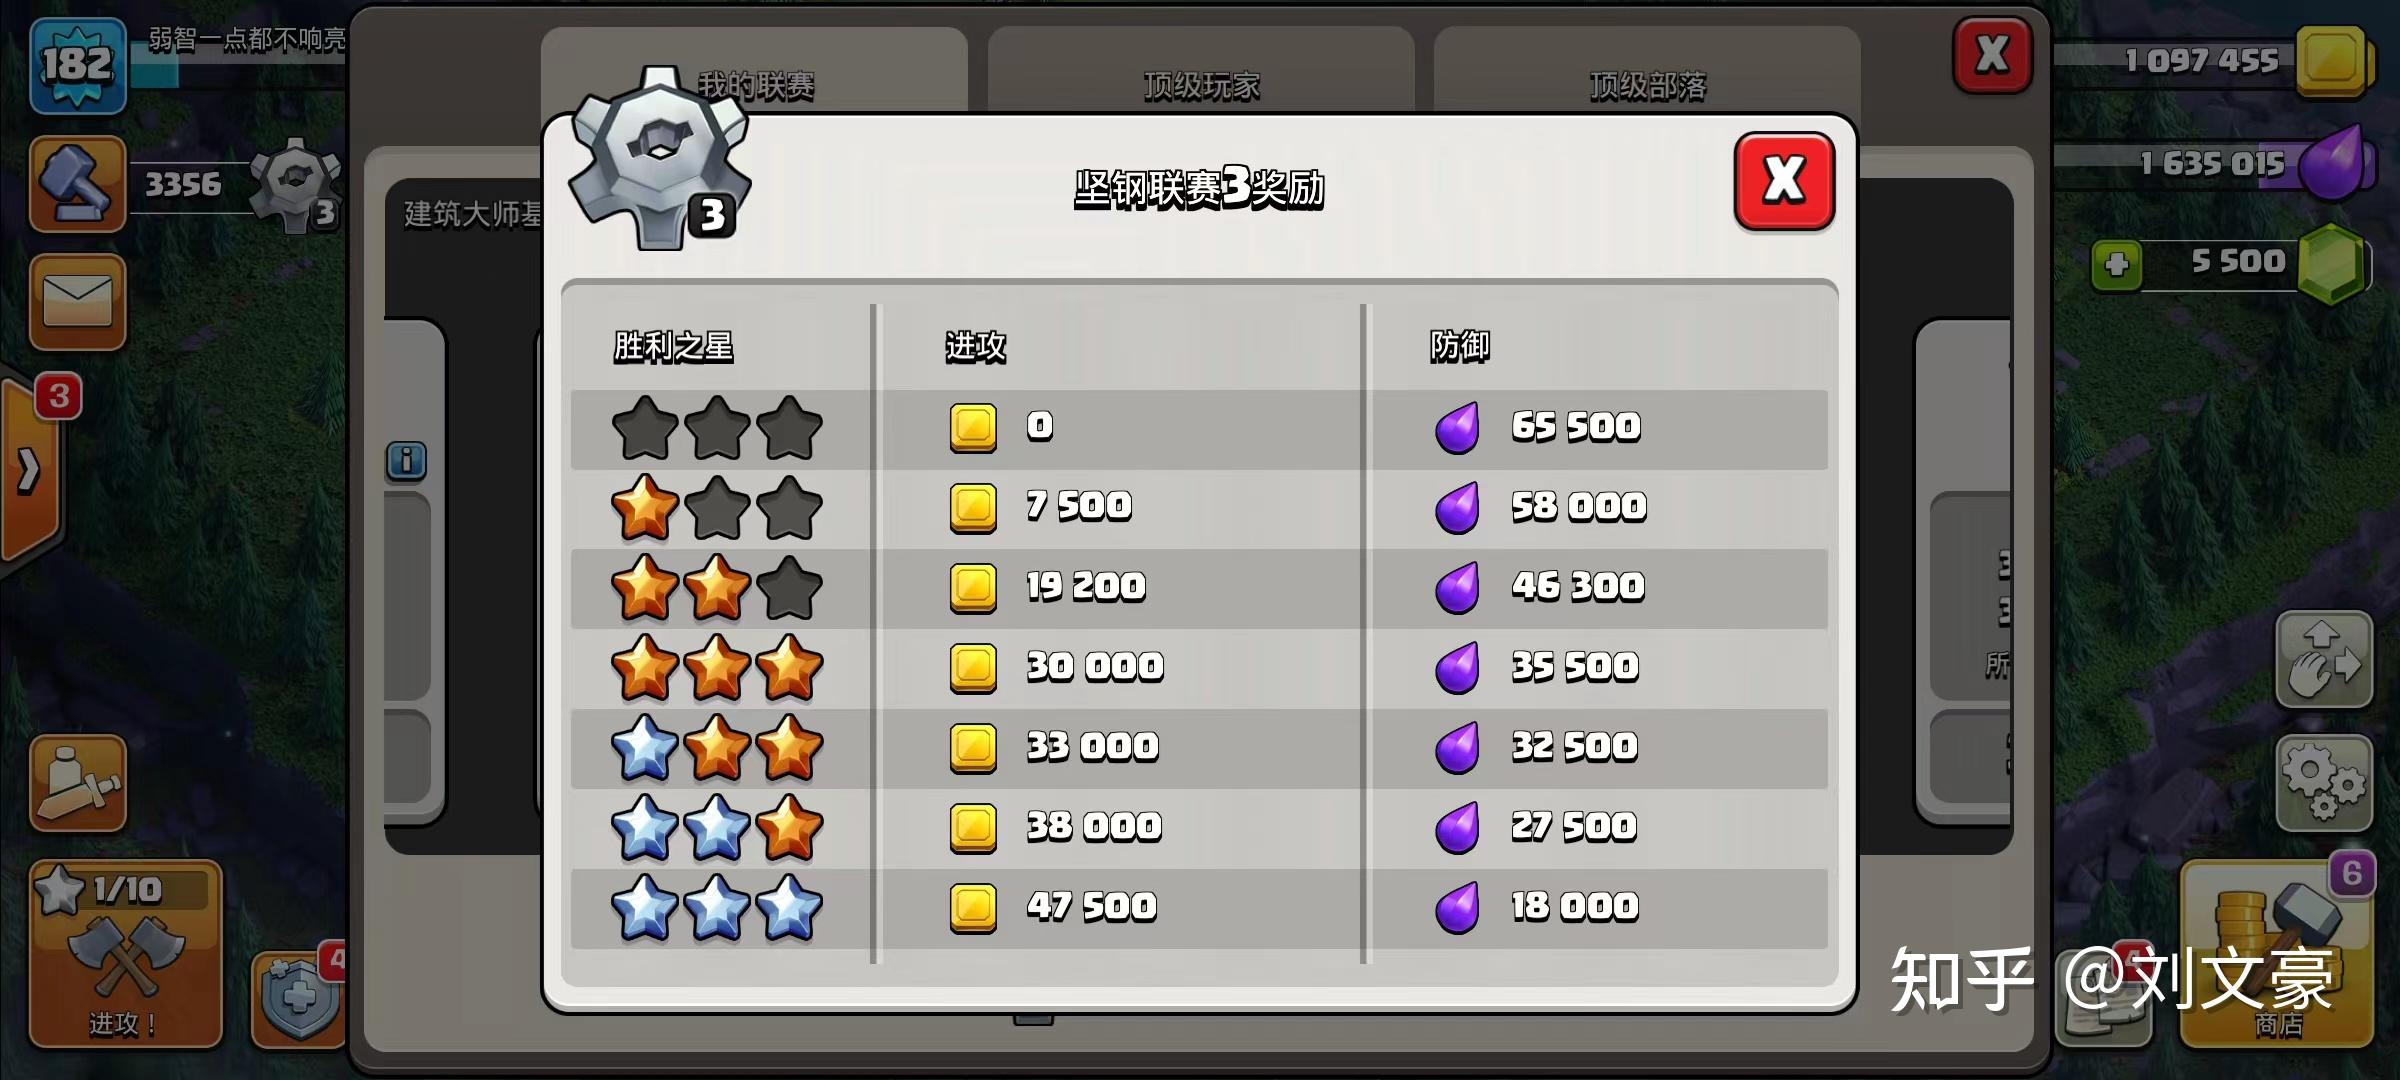Click the shield plus defense icon
This screenshot has width=2400, height=1080.
click(x=298, y=998)
